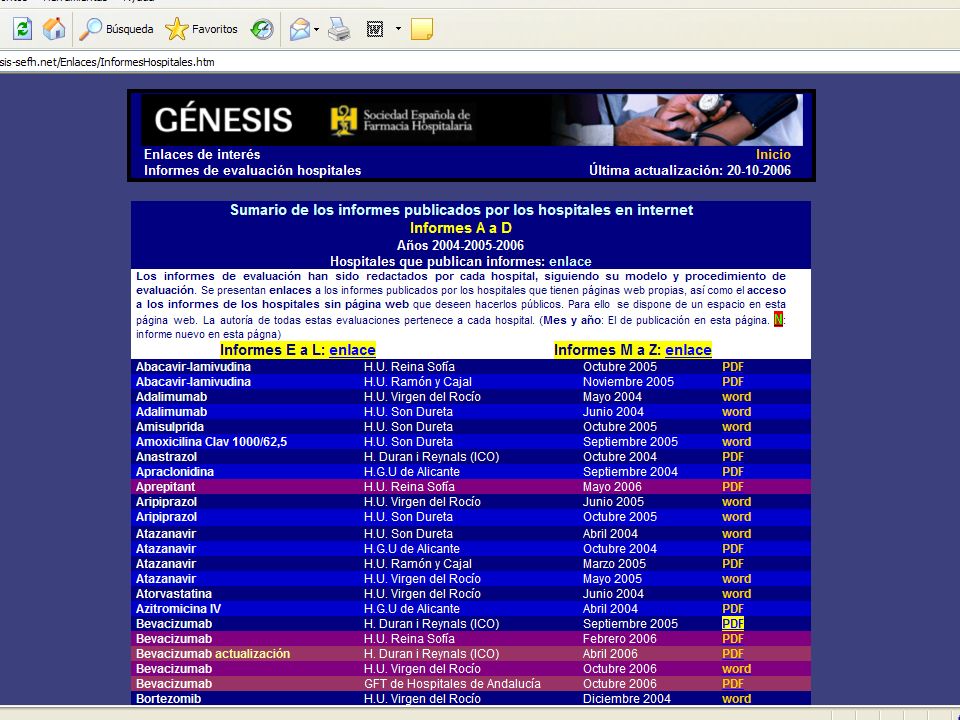This screenshot has width=960, height=720.
Task: Select the 'Apraclonidina' drug name
Action: [x=174, y=471]
